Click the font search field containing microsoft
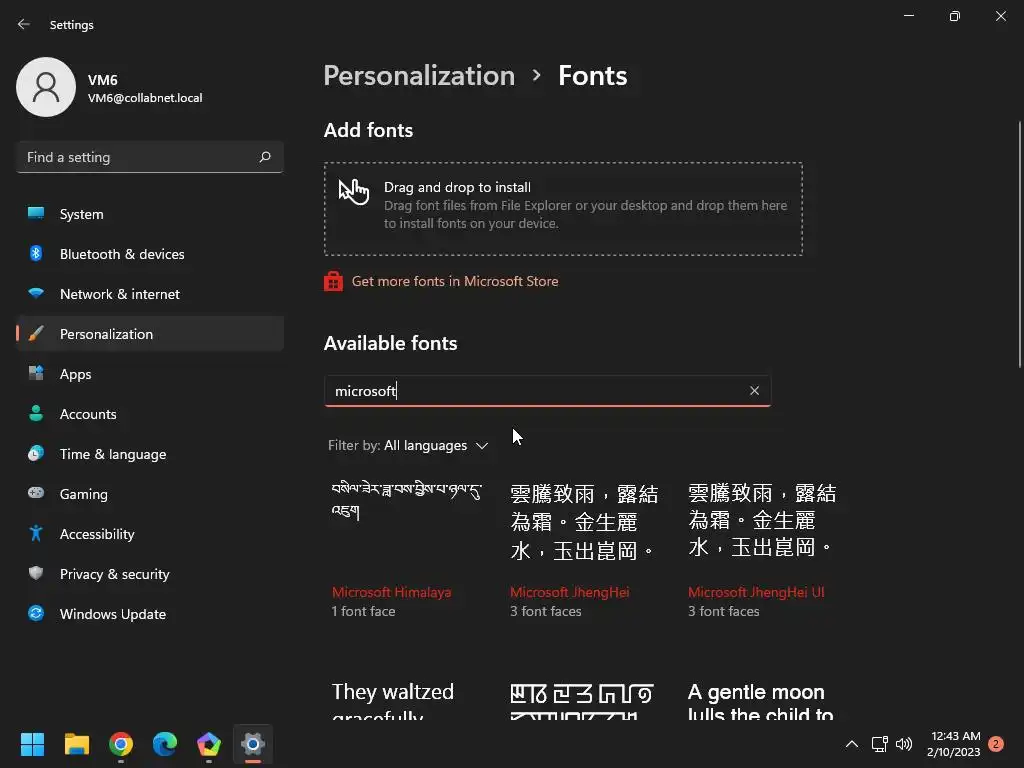1024x768 pixels. pyautogui.click(x=547, y=391)
